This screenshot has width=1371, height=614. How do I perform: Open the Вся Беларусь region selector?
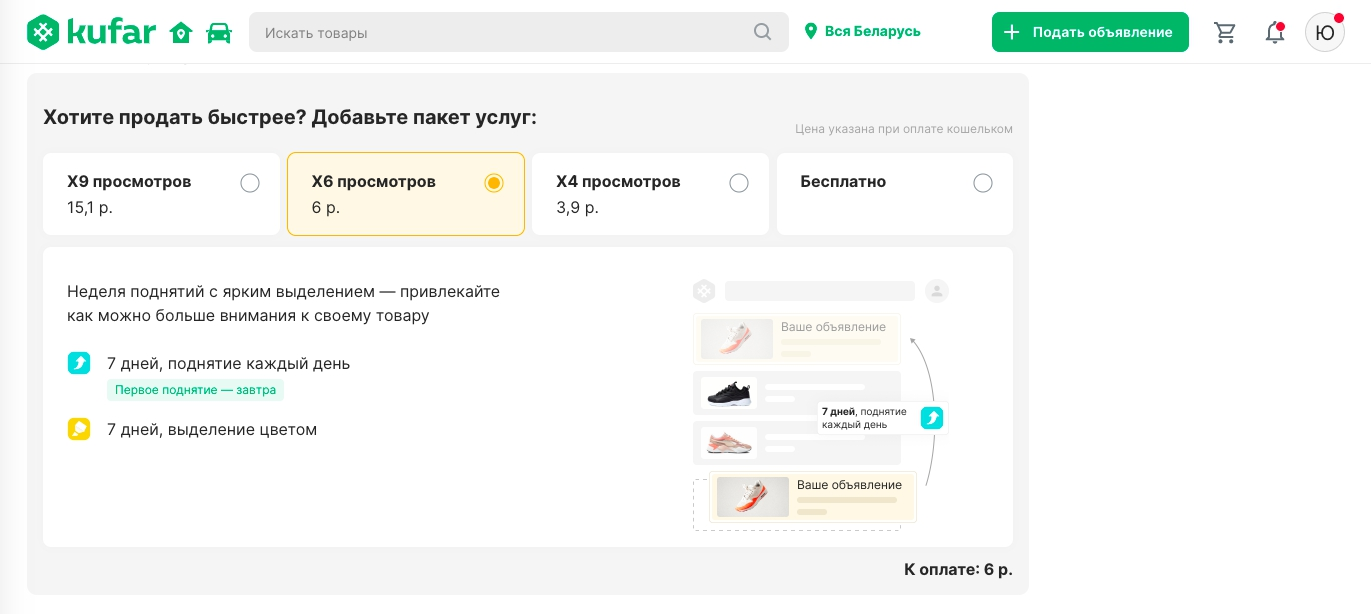coord(862,32)
